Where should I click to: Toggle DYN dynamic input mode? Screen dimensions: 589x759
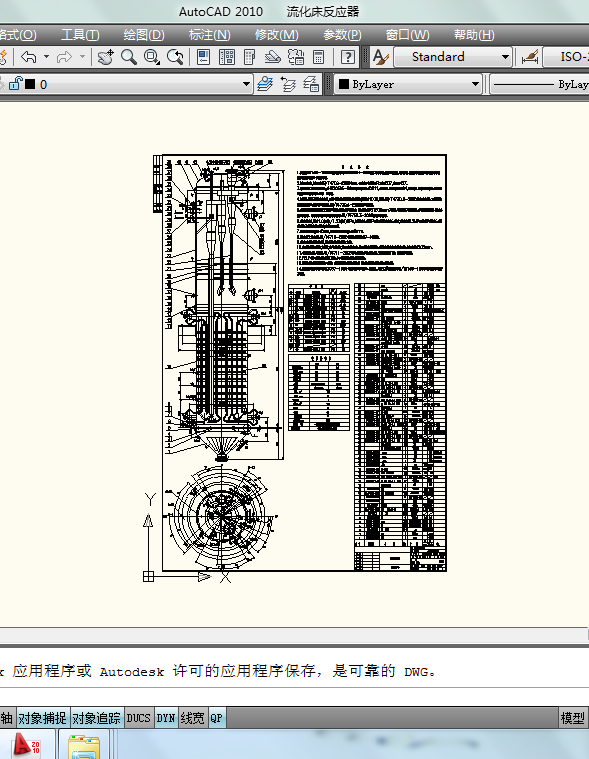[x=166, y=718]
